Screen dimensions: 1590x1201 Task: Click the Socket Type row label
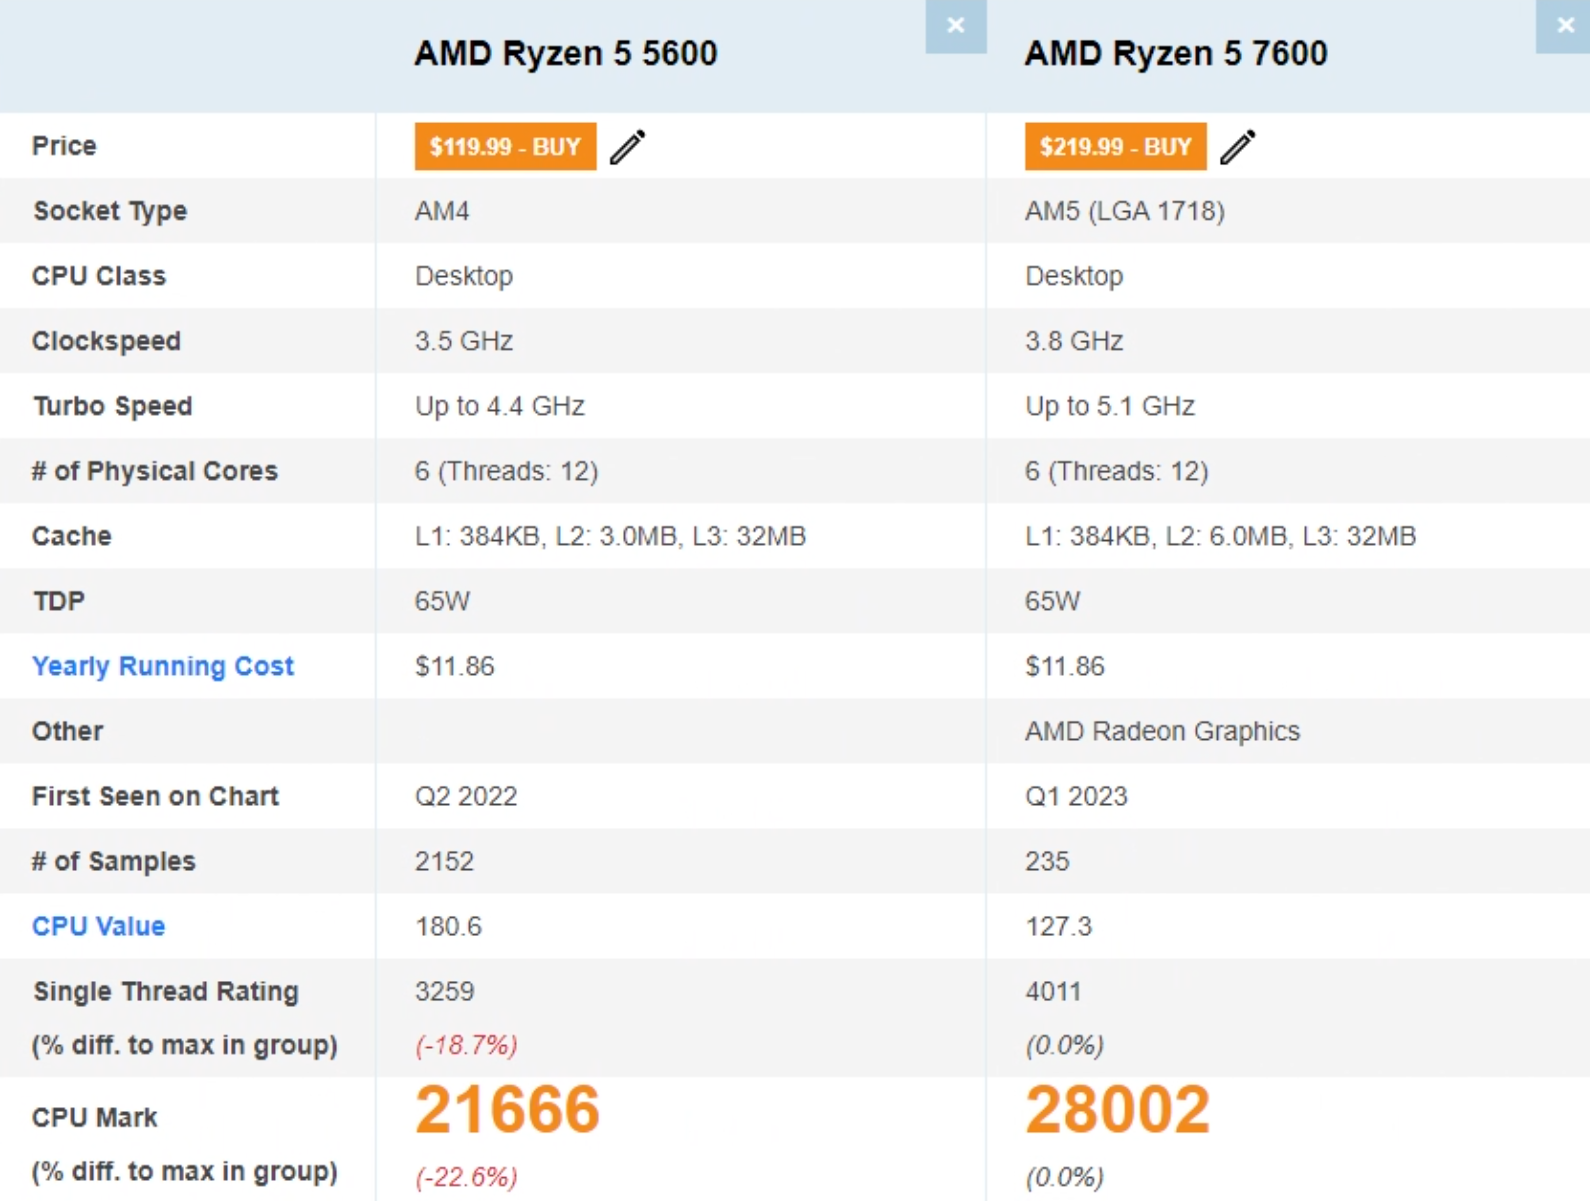[110, 211]
